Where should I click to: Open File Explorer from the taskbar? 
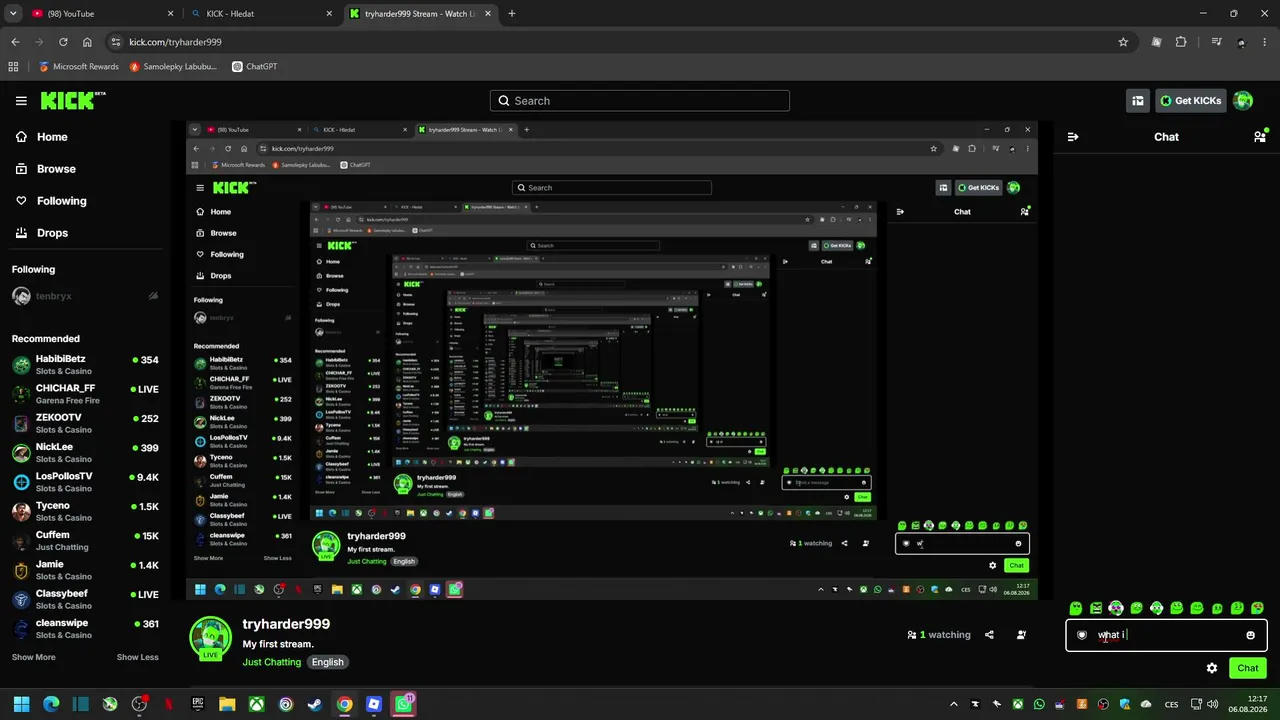click(x=227, y=704)
